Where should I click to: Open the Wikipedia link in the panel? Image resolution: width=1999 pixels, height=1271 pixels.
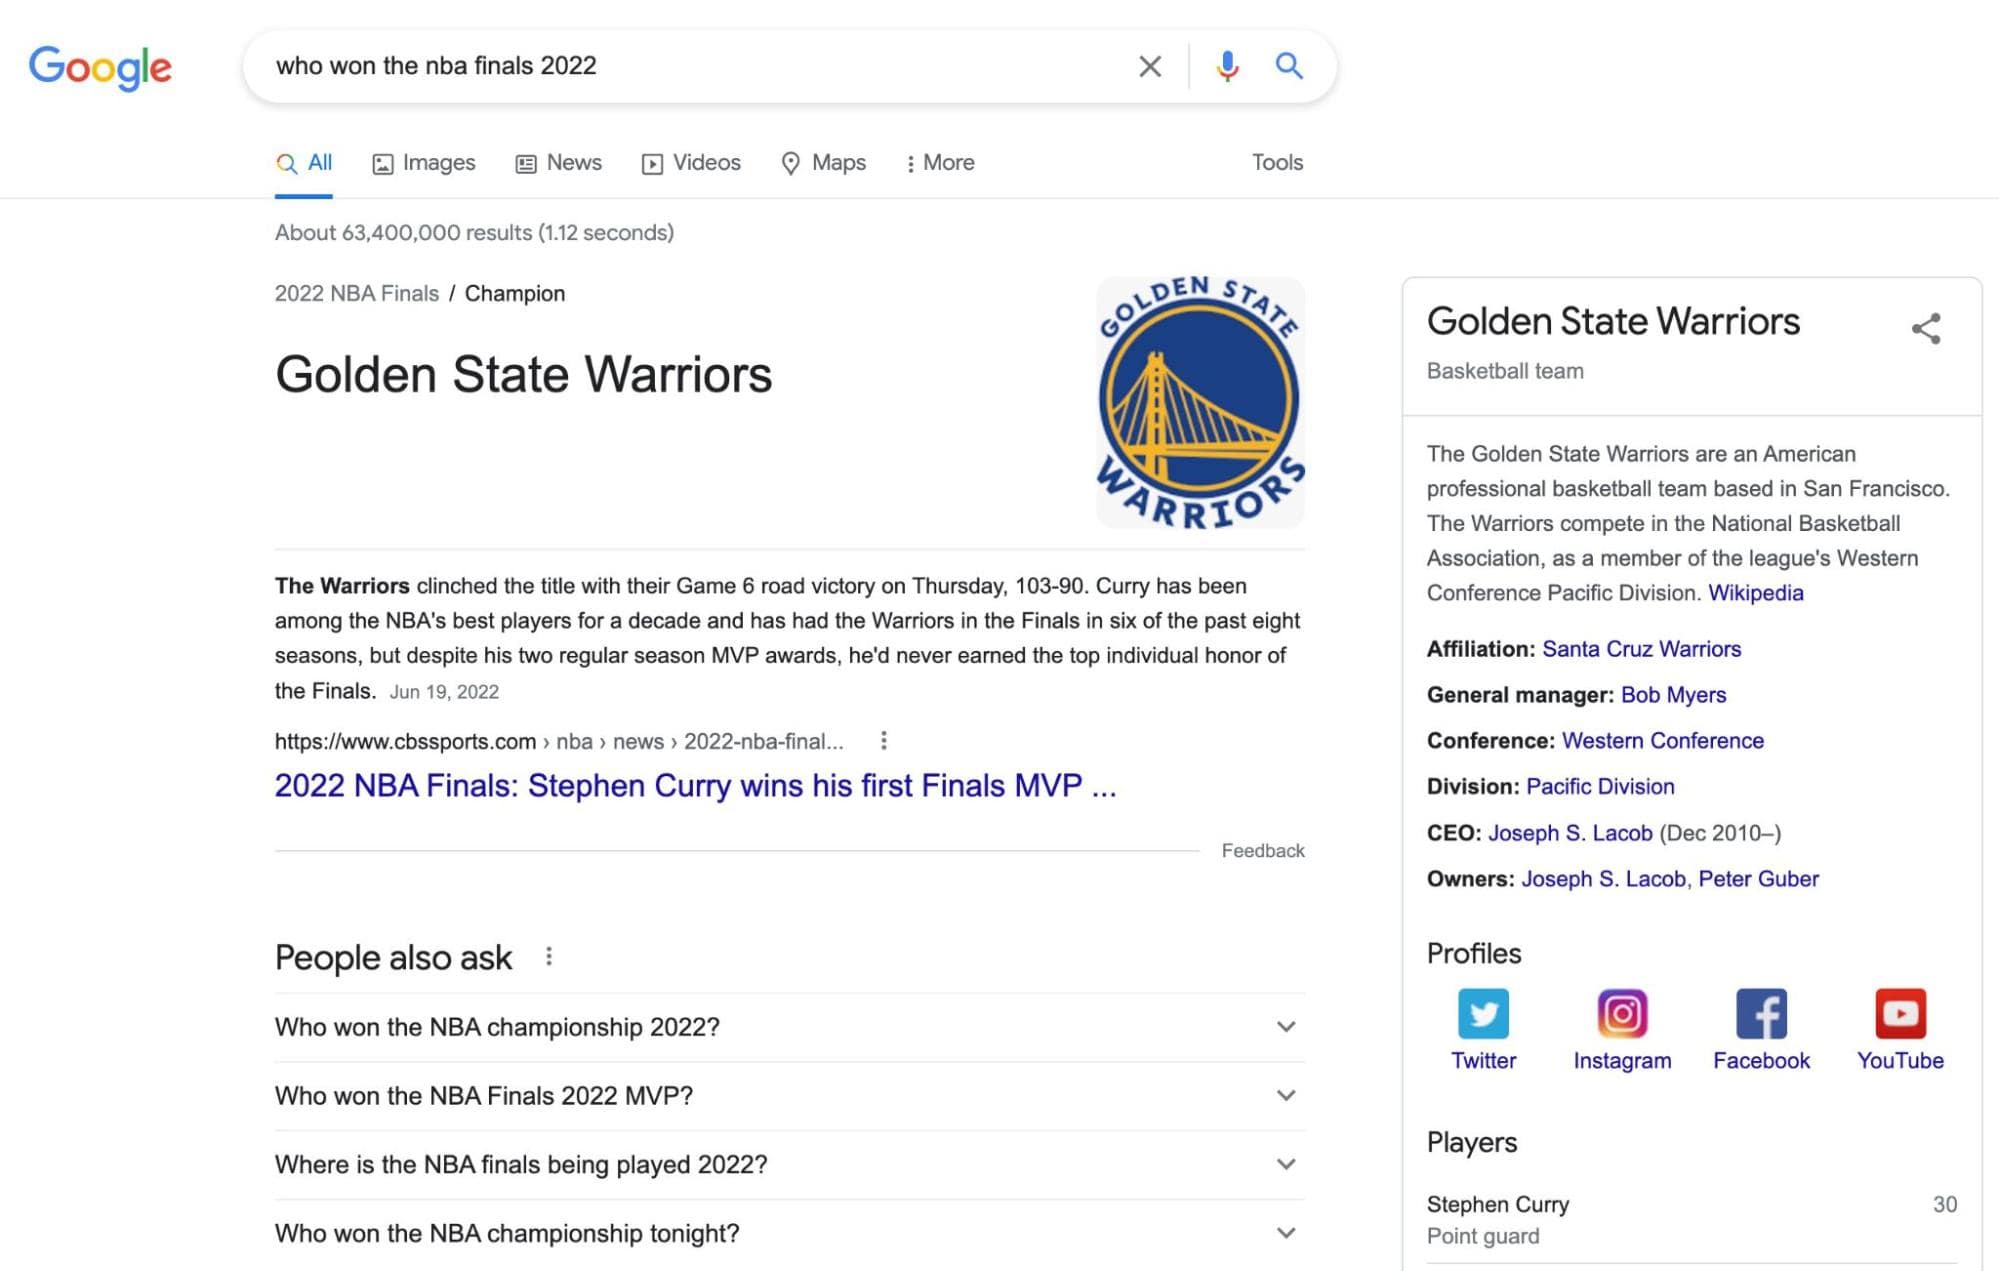[x=1755, y=593]
